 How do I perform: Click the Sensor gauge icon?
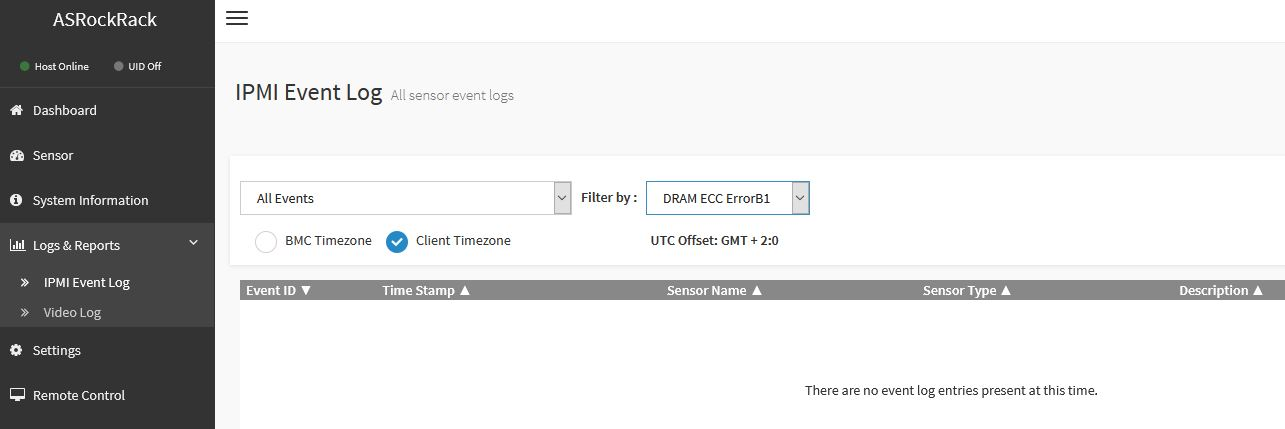coord(16,156)
